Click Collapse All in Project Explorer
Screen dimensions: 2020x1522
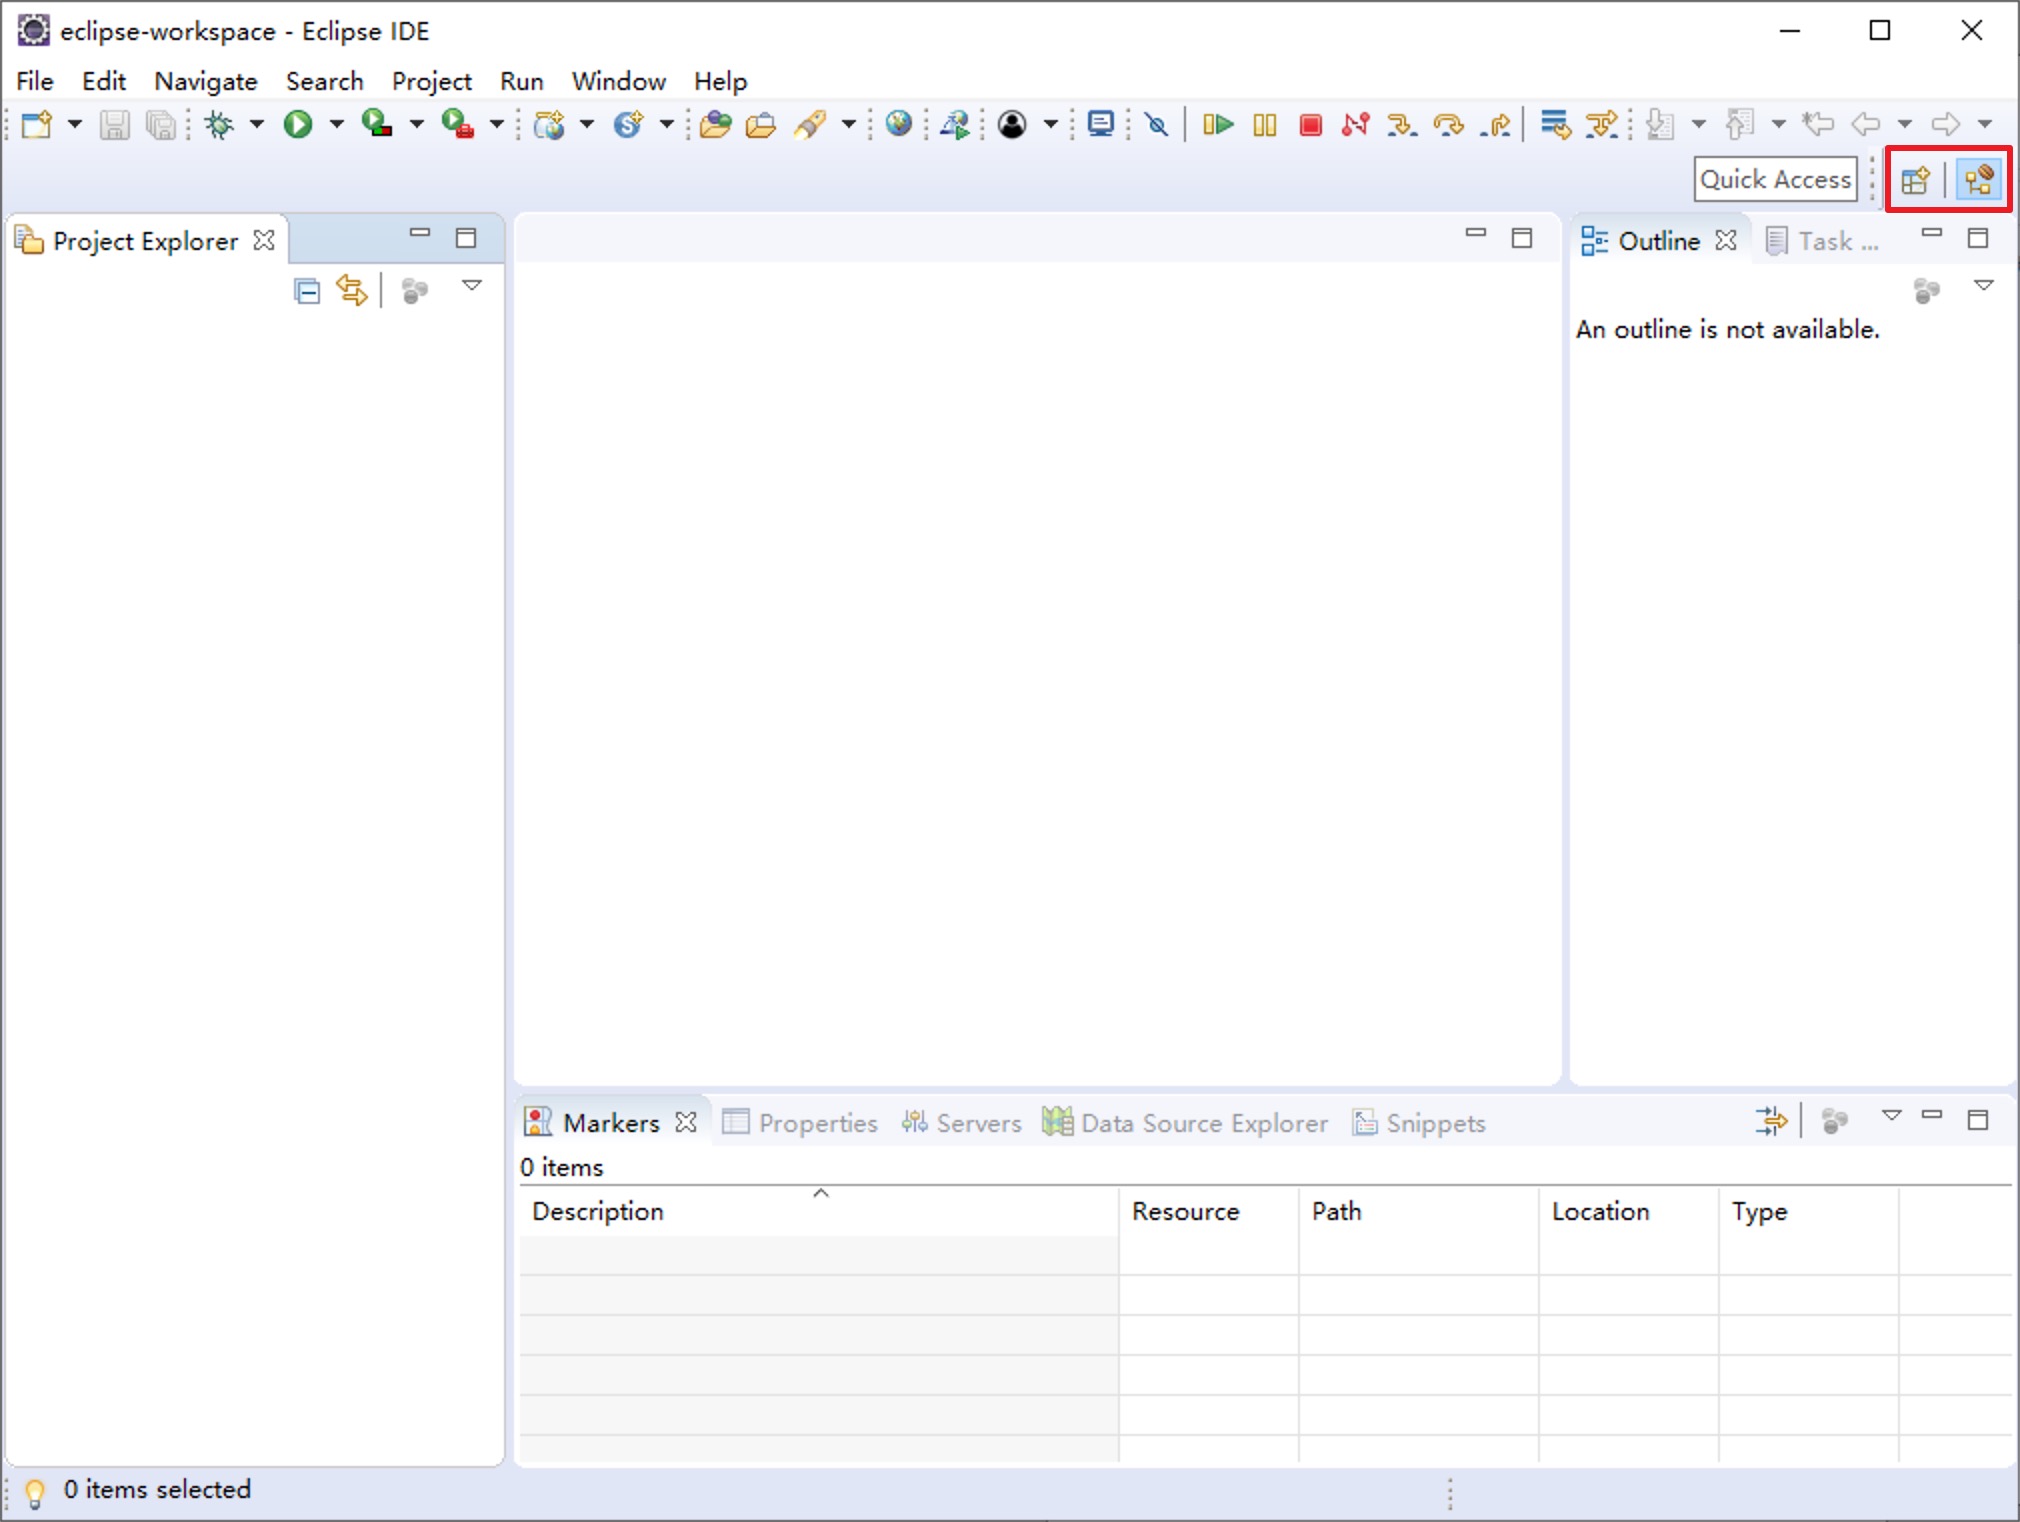307,290
